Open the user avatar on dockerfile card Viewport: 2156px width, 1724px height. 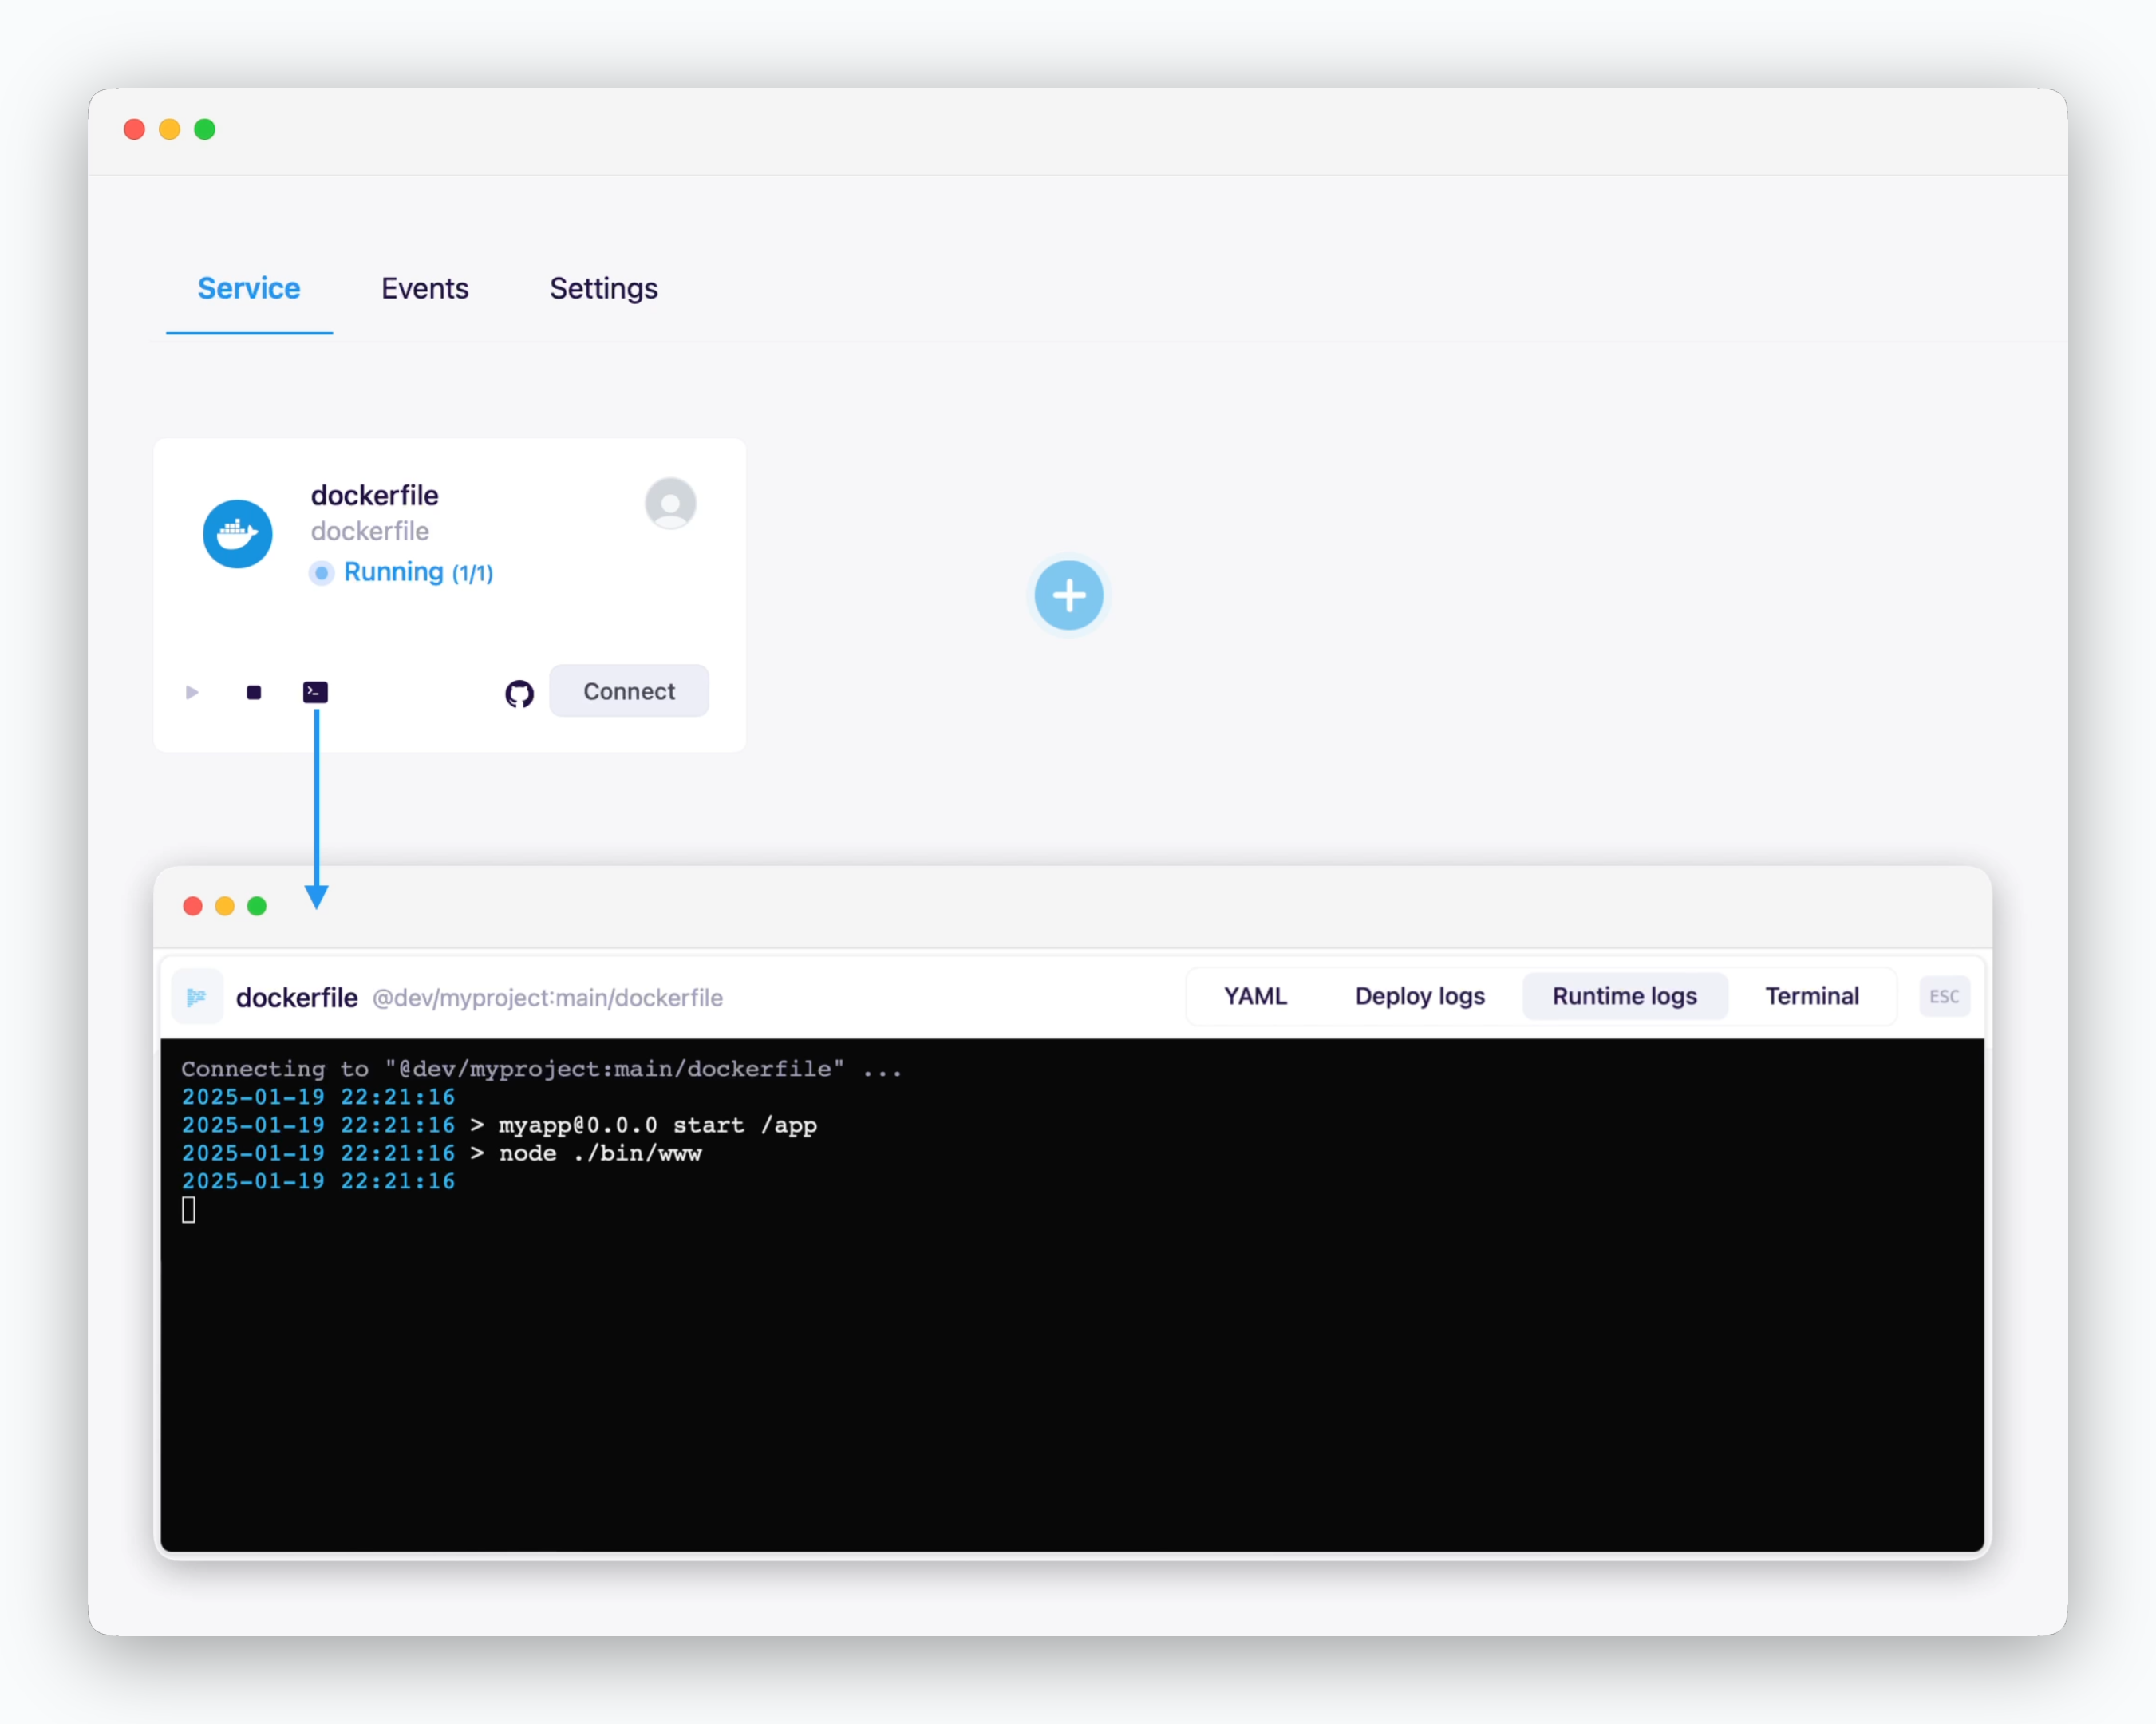(x=670, y=503)
